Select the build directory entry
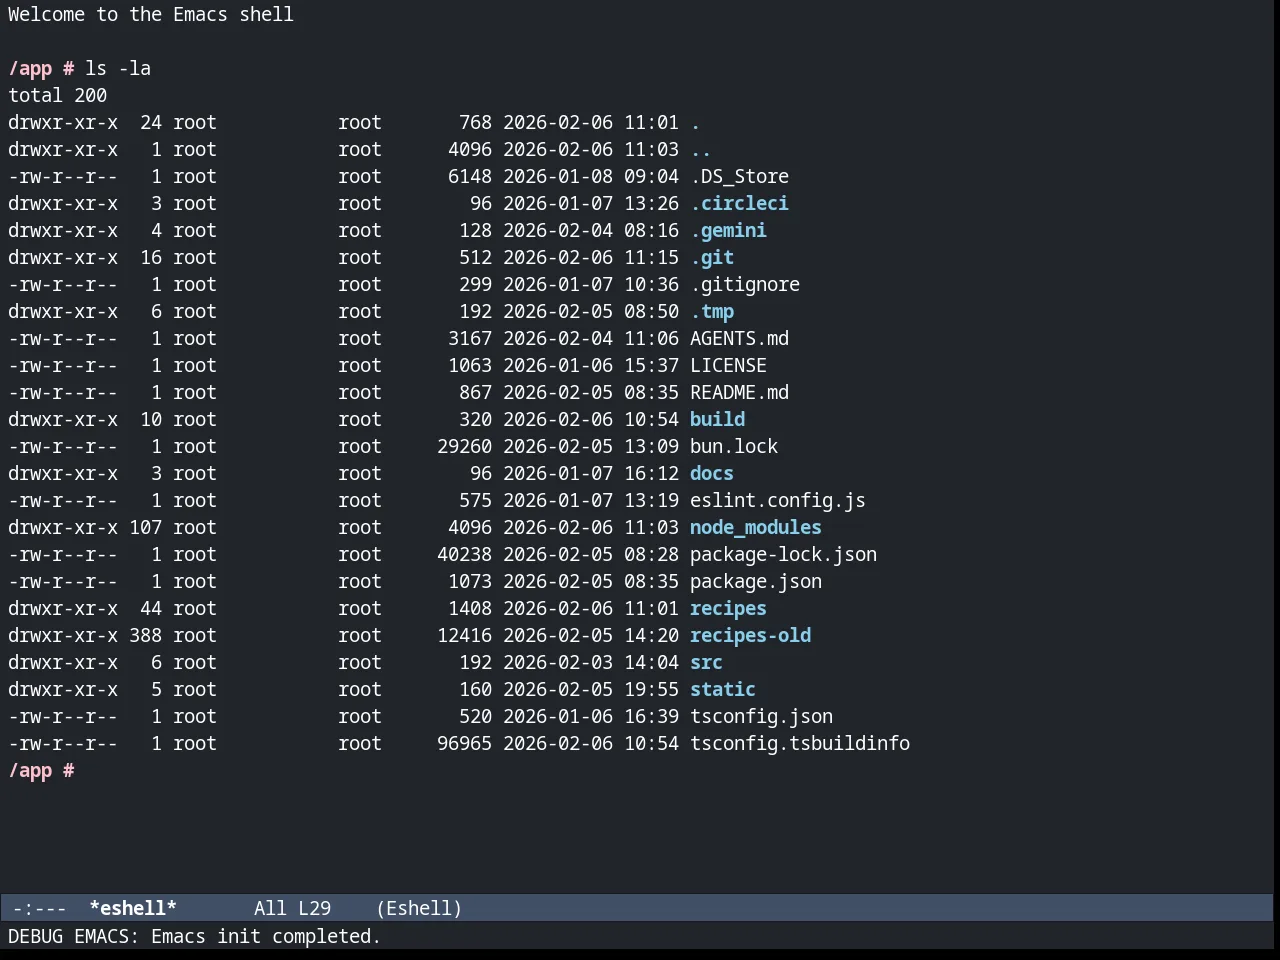The width and height of the screenshot is (1280, 960). pyautogui.click(x=717, y=419)
